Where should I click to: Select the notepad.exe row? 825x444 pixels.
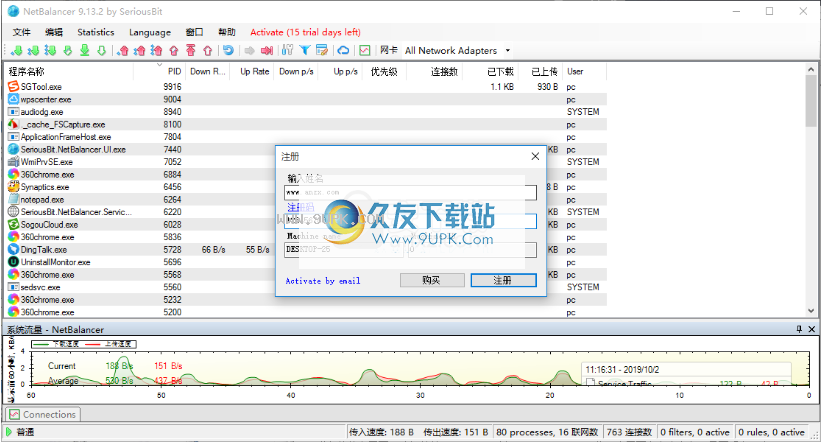(x=307, y=200)
